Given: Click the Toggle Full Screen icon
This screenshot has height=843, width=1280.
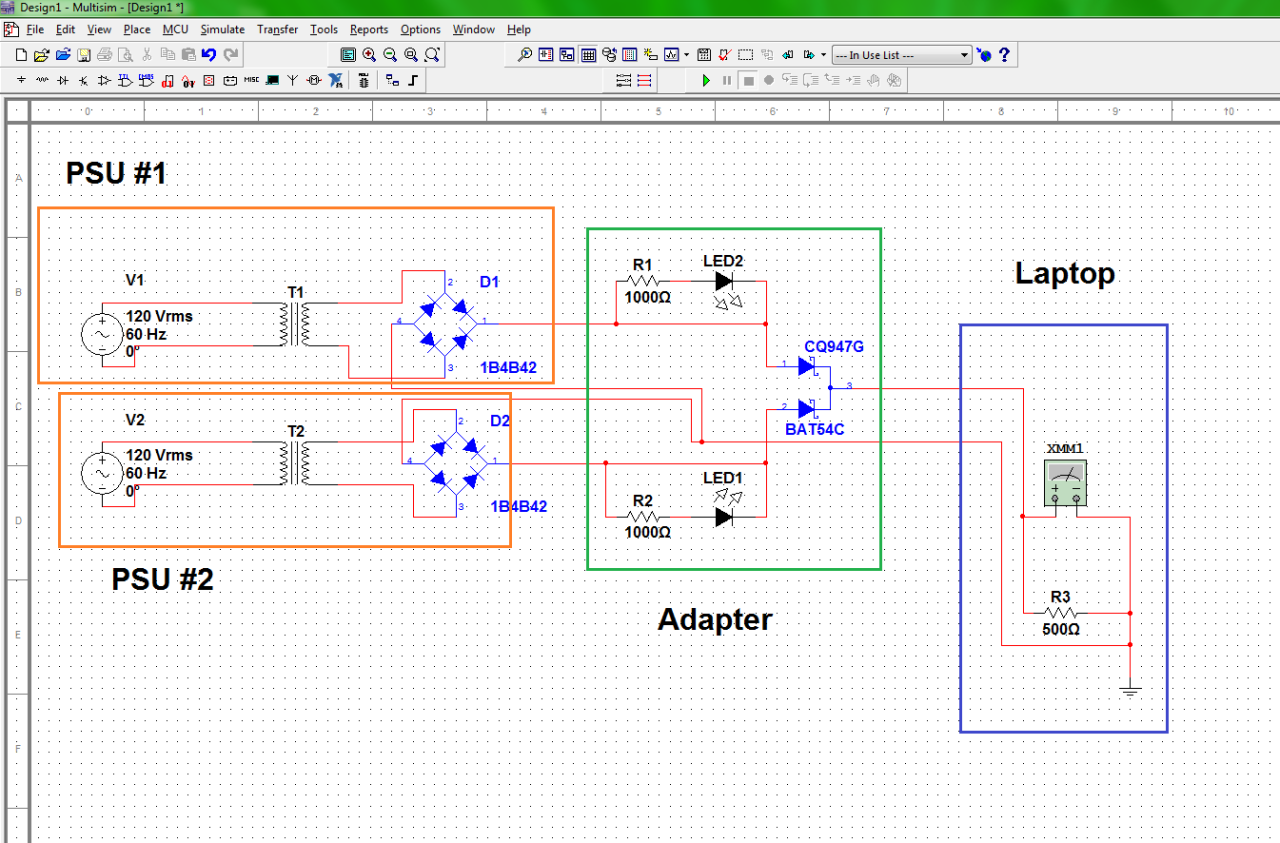Looking at the screenshot, I should tap(348, 55).
